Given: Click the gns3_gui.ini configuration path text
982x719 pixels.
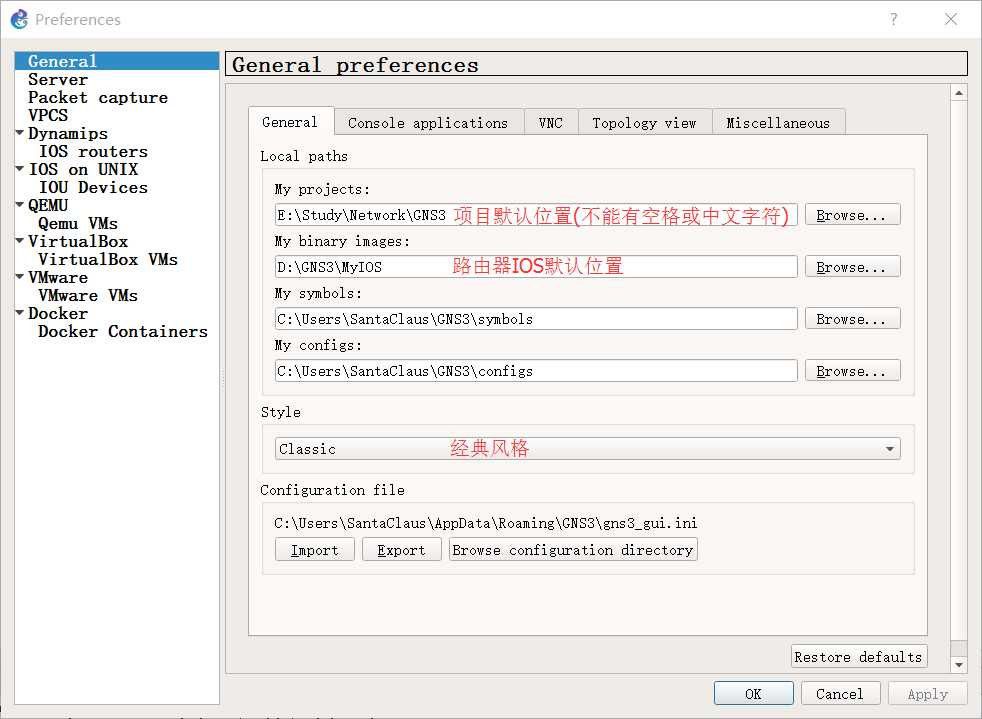Looking at the screenshot, I should point(485,523).
